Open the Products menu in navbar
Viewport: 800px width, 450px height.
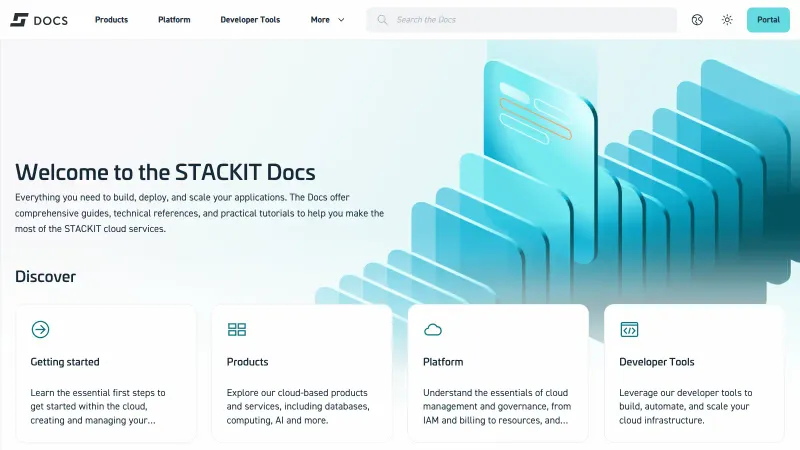111,20
